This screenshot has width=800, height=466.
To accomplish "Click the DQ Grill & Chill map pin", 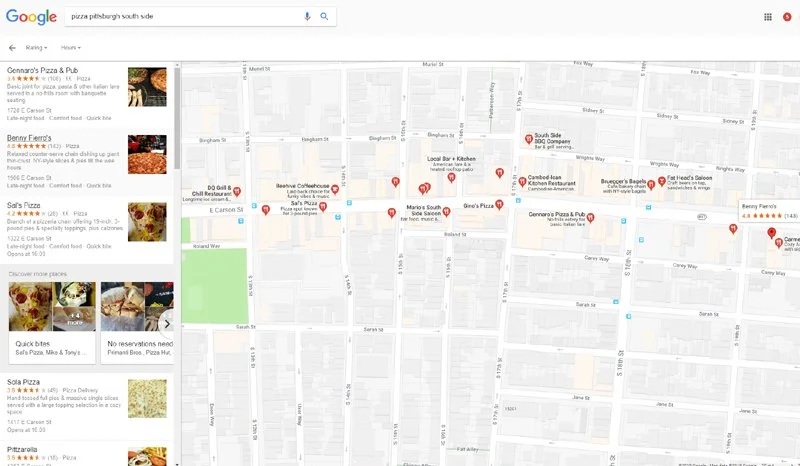I will click(237, 192).
